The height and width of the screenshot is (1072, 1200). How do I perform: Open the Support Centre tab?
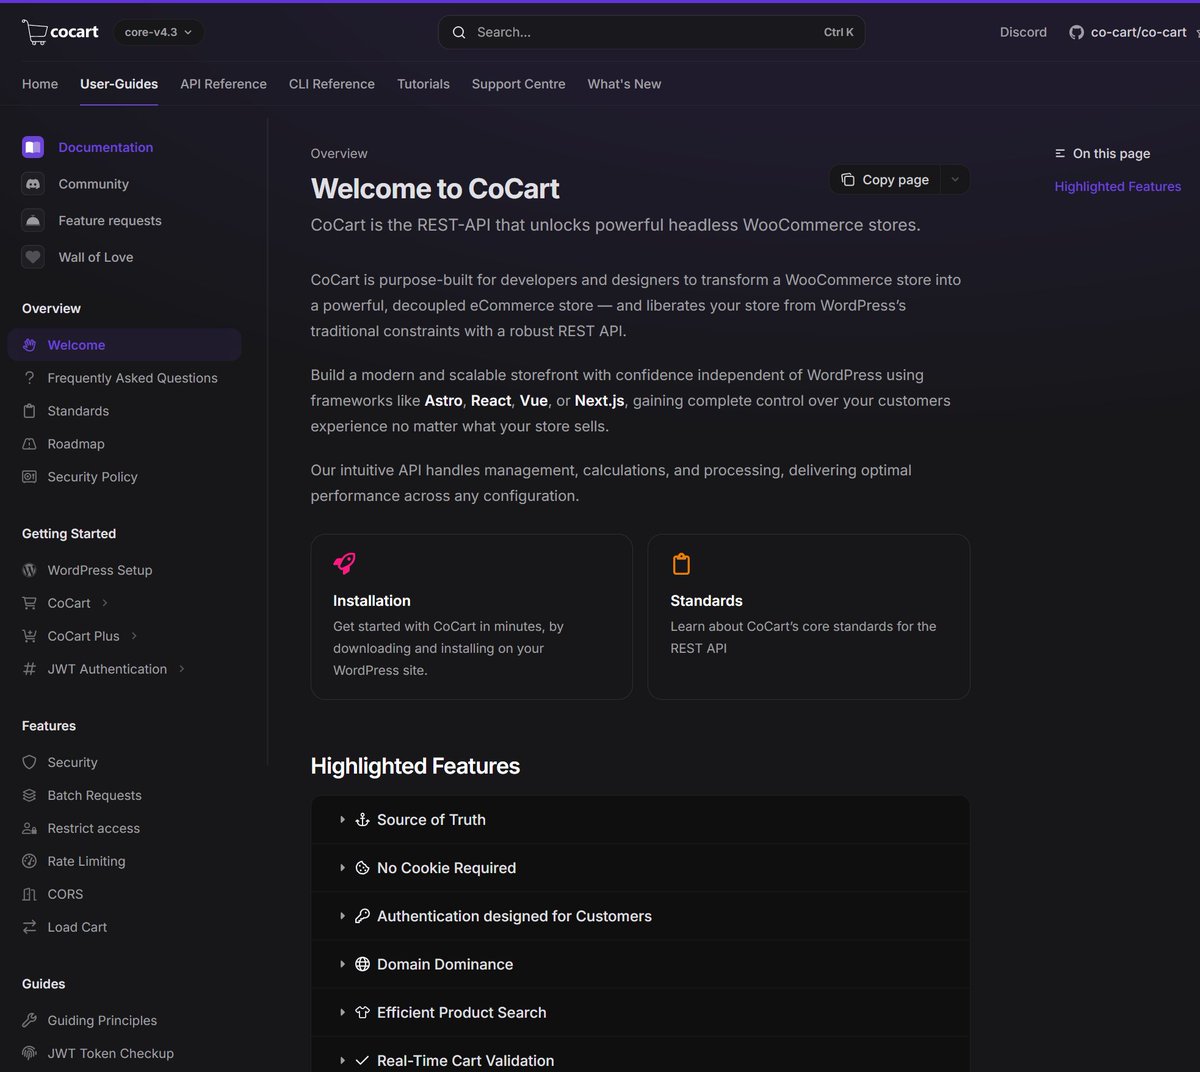coord(518,84)
